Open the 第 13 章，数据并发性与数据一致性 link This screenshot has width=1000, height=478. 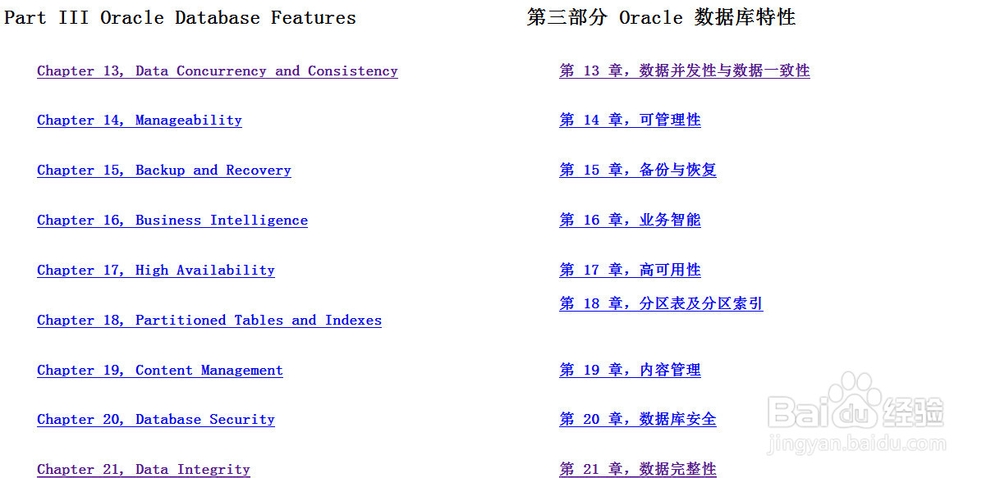pos(684,71)
